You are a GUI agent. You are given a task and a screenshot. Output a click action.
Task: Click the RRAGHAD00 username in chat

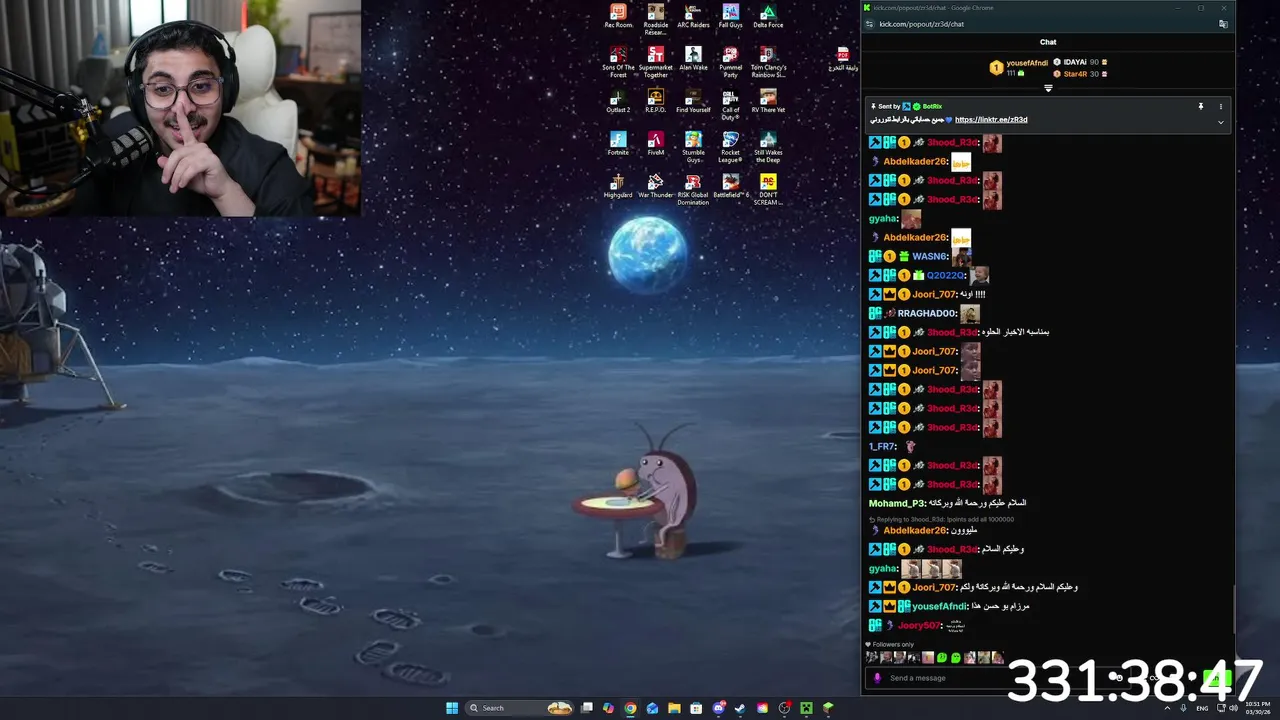pyautogui.click(x=925, y=313)
